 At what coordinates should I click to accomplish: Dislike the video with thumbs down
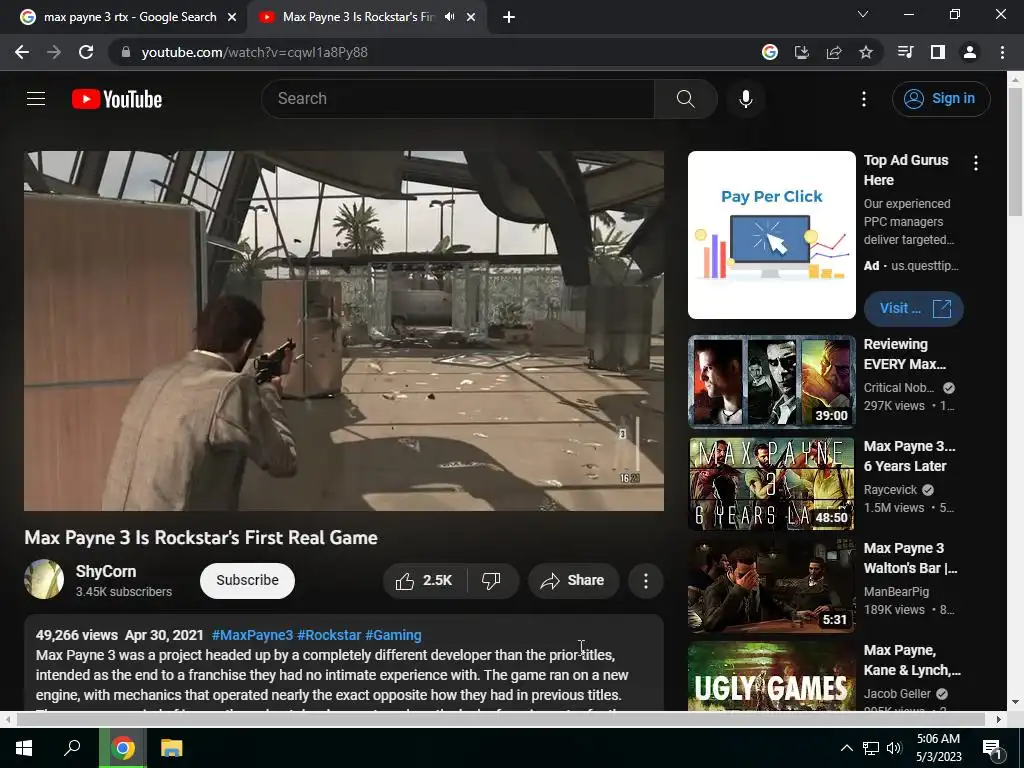coord(492,580)
